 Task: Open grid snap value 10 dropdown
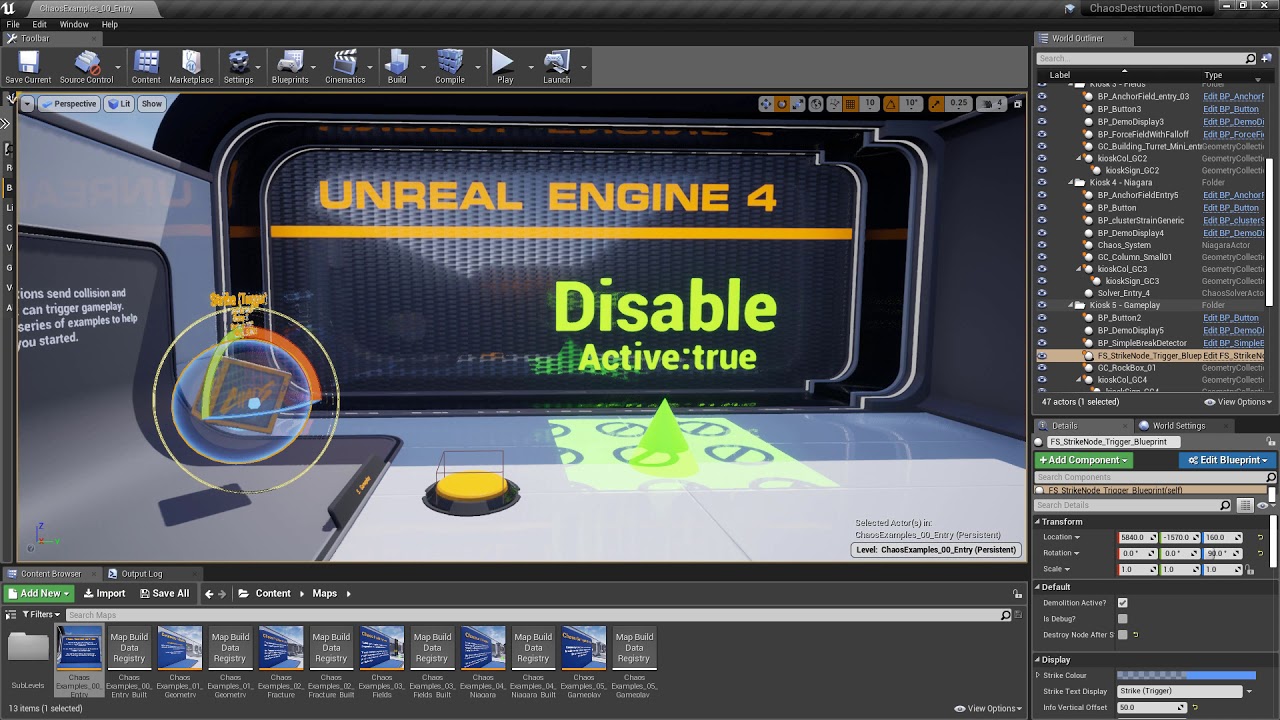[x=869, y=104]
